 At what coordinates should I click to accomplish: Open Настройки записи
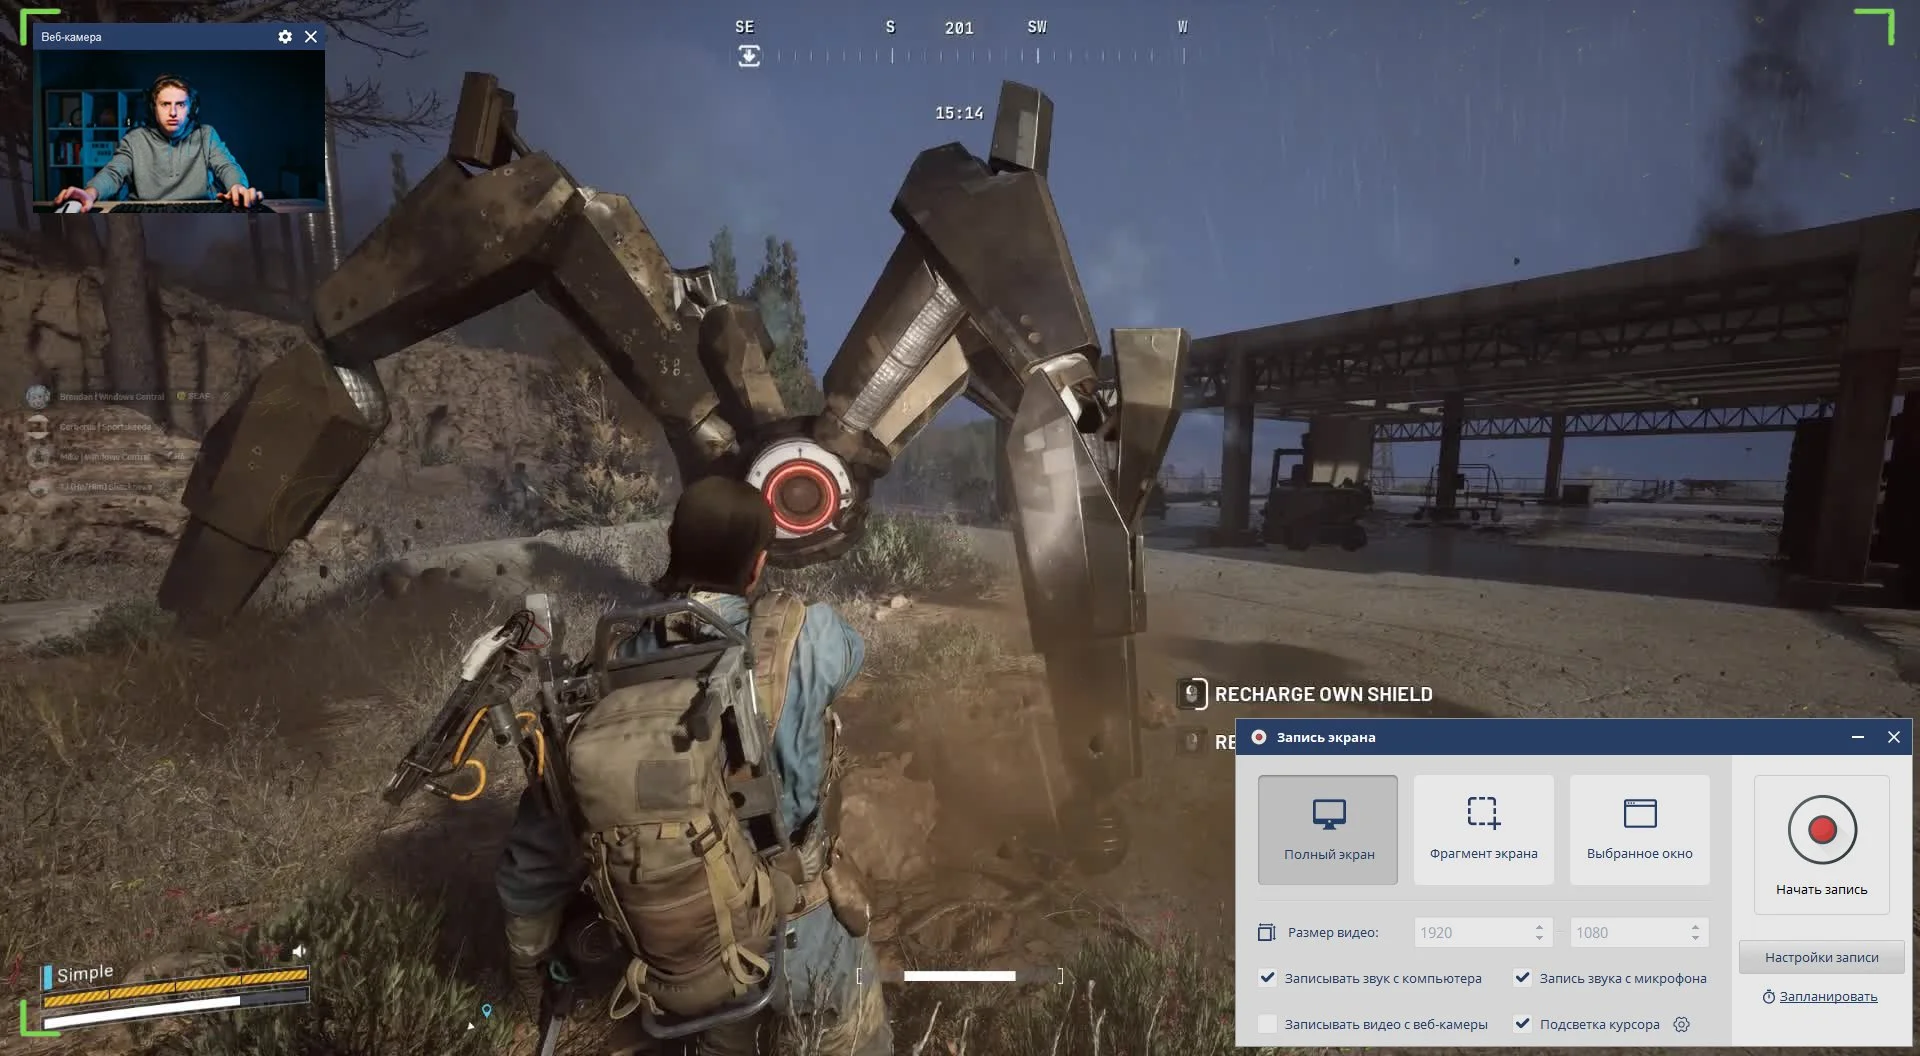1822,957
